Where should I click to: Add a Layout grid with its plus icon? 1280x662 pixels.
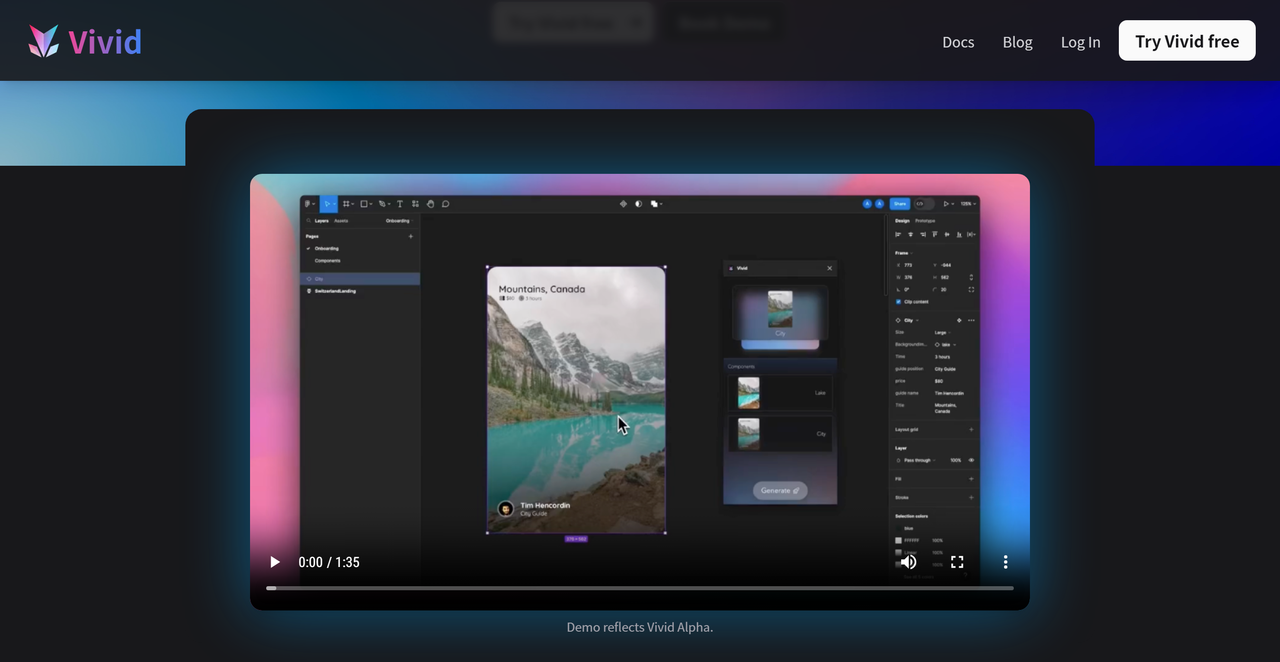(971, 429)
